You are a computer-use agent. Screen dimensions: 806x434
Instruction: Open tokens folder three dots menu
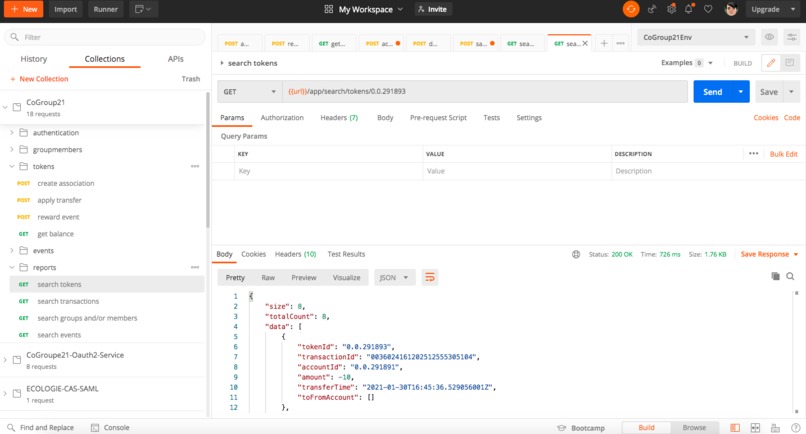(195, 166)
